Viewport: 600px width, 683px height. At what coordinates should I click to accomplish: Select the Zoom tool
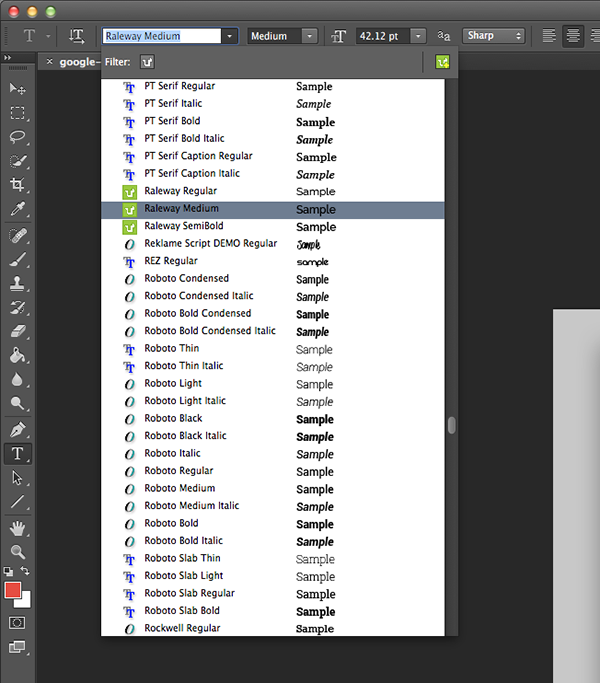point(17,552)
